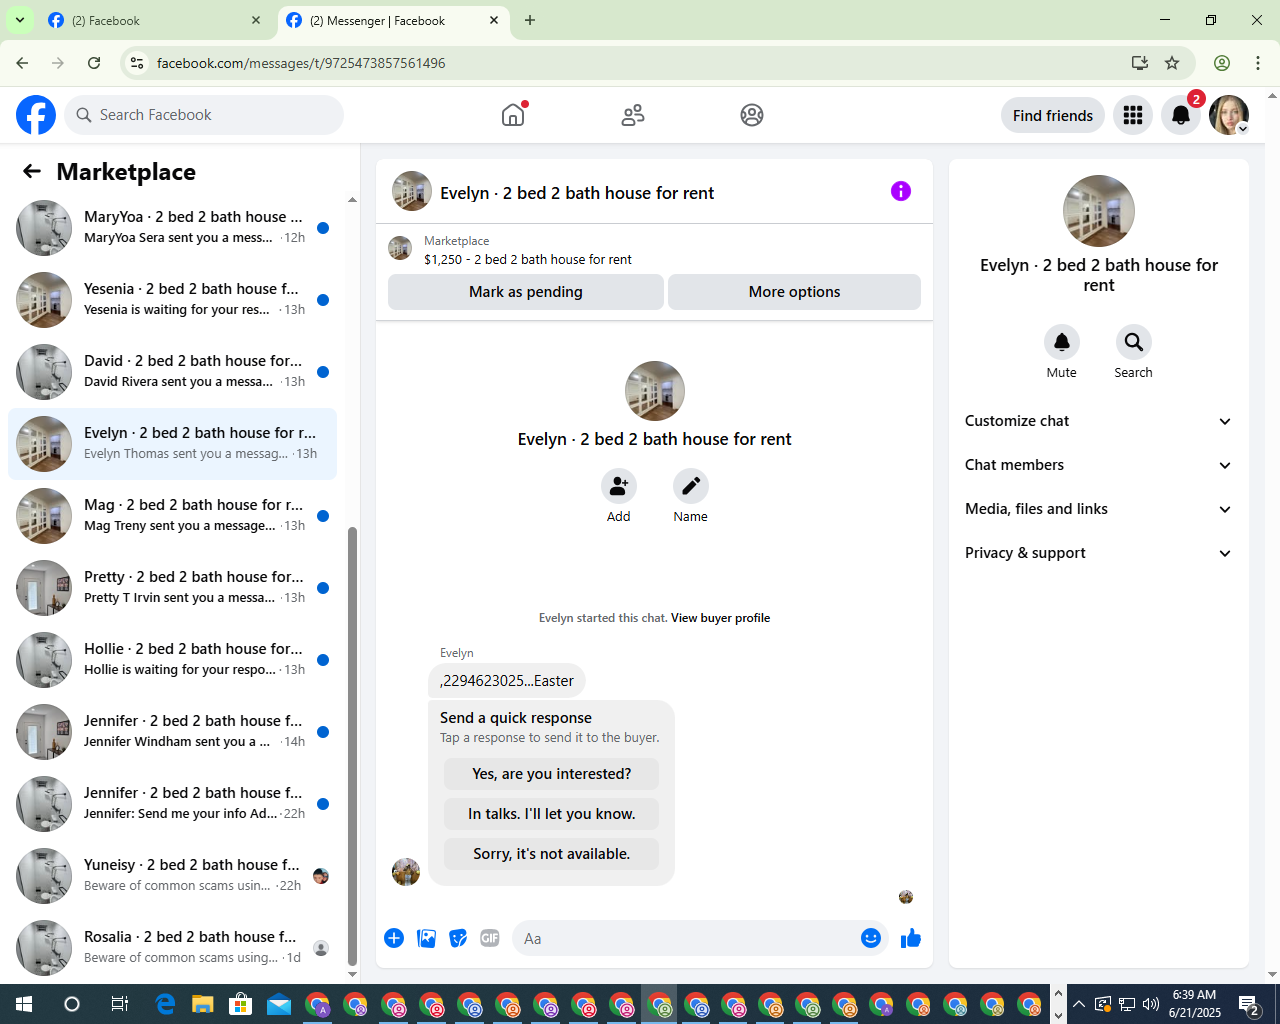Open Microsoft Edge from taskbar

pos(165,1004)
